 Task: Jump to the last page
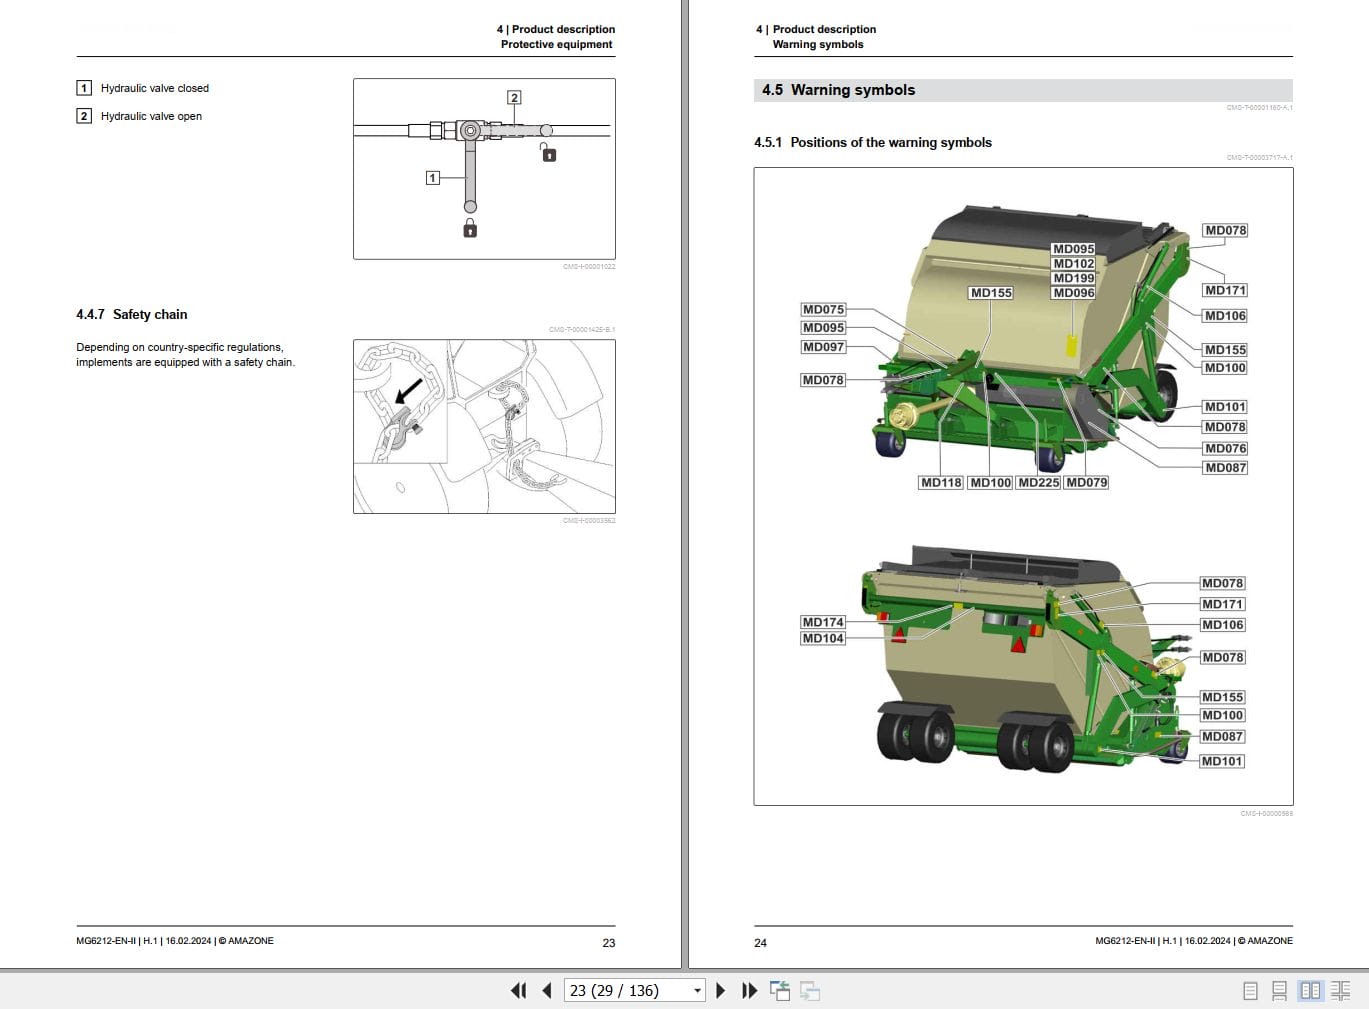pos(749,991)
